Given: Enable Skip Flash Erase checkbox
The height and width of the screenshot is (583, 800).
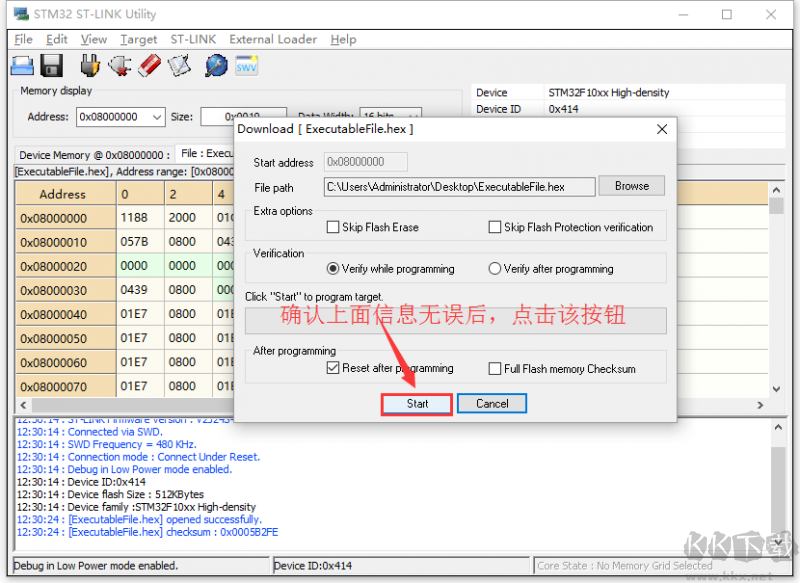Looking at the screenshot, I should click(x=334, y=228).
